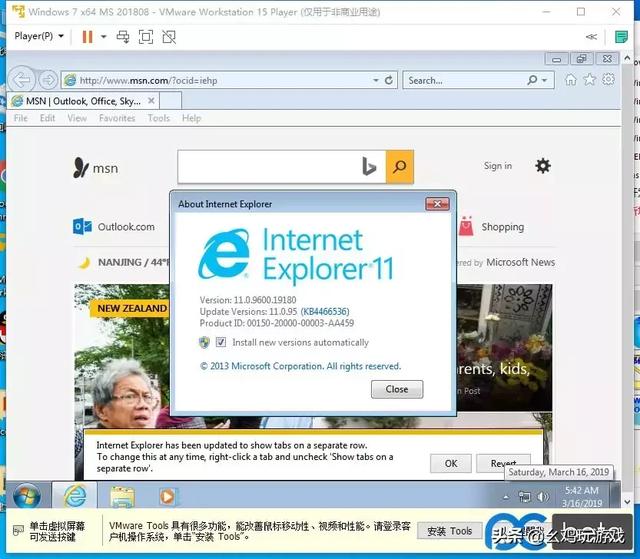Open IE Tools gear icon
This screenshot has height=559, width=640.
click(608, 79)
